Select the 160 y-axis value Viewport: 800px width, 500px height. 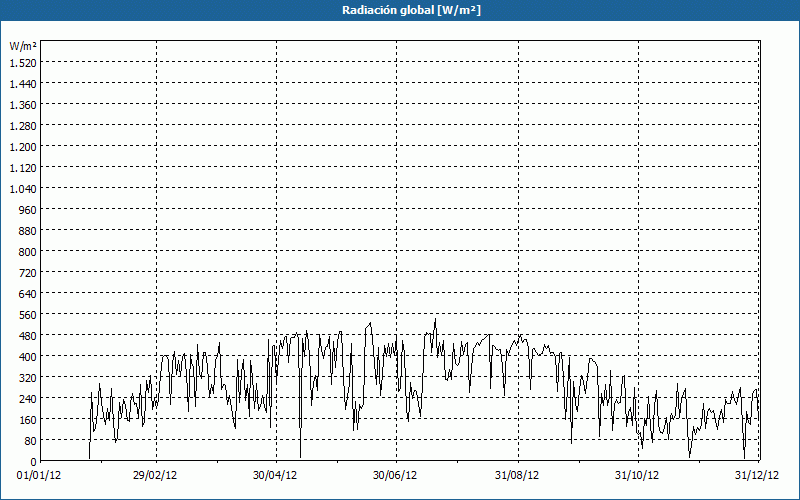point(28,420)
